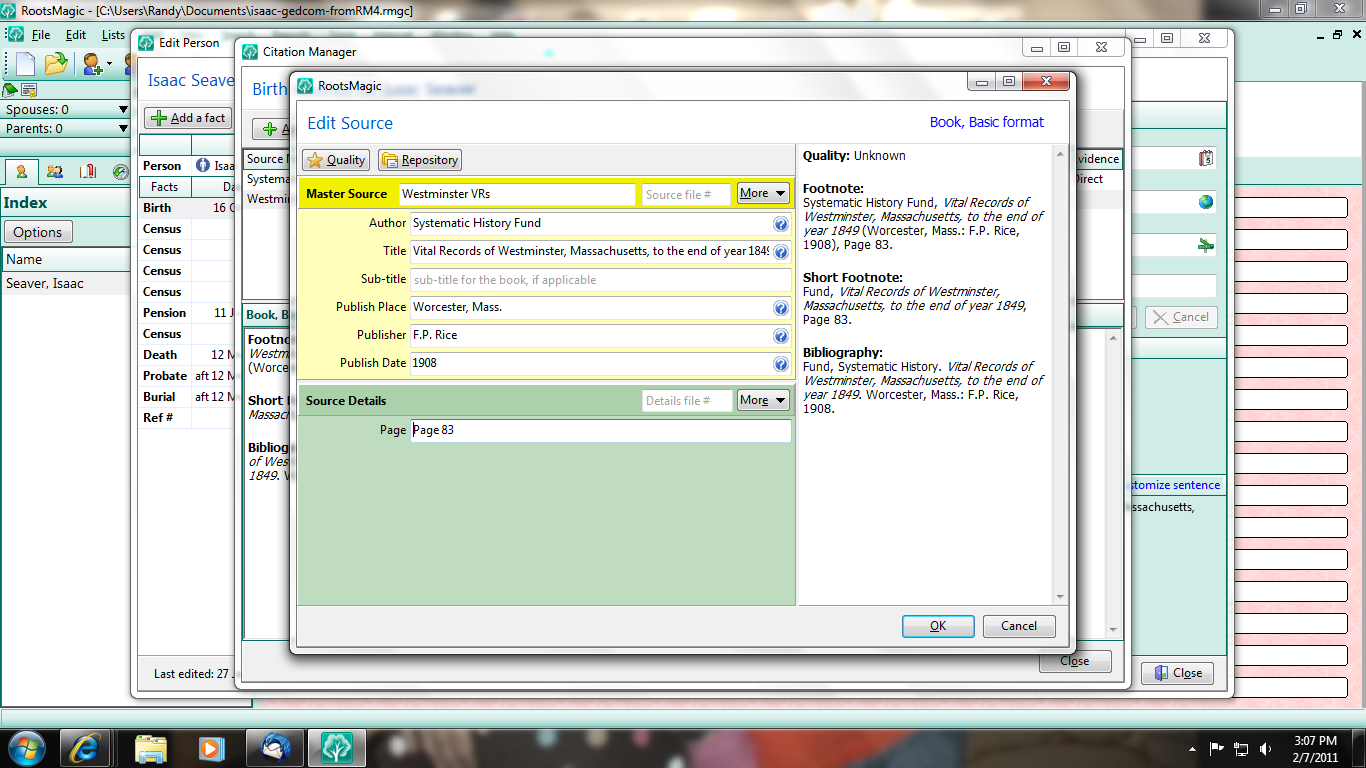Show hidden system tray icons

pyautogui.click(x=1193, y=749)
